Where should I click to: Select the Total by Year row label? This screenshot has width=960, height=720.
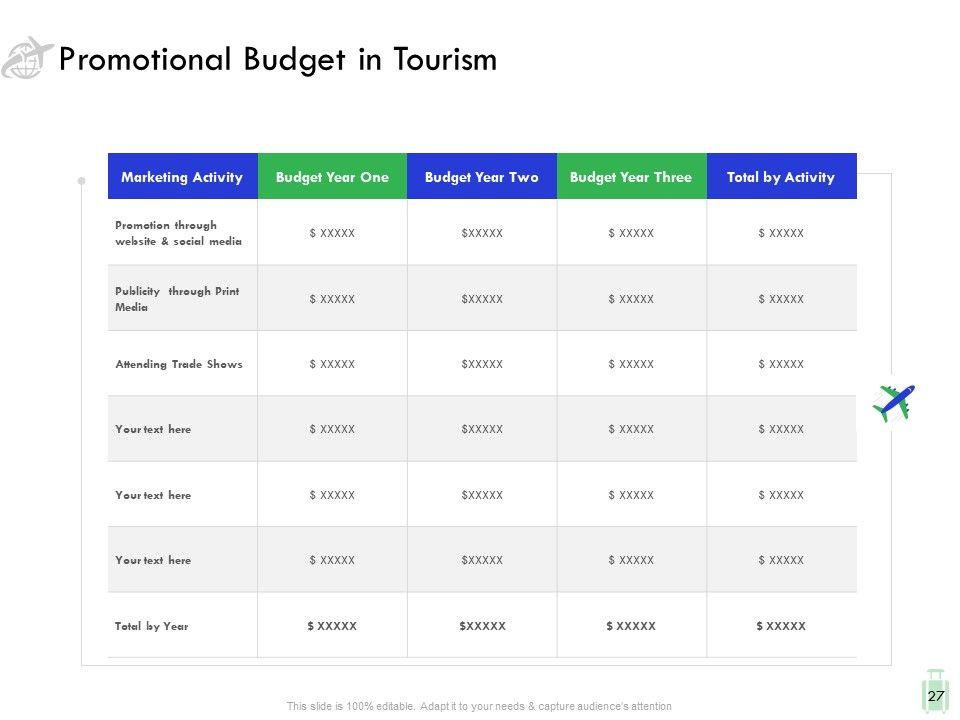coord(152,626)
